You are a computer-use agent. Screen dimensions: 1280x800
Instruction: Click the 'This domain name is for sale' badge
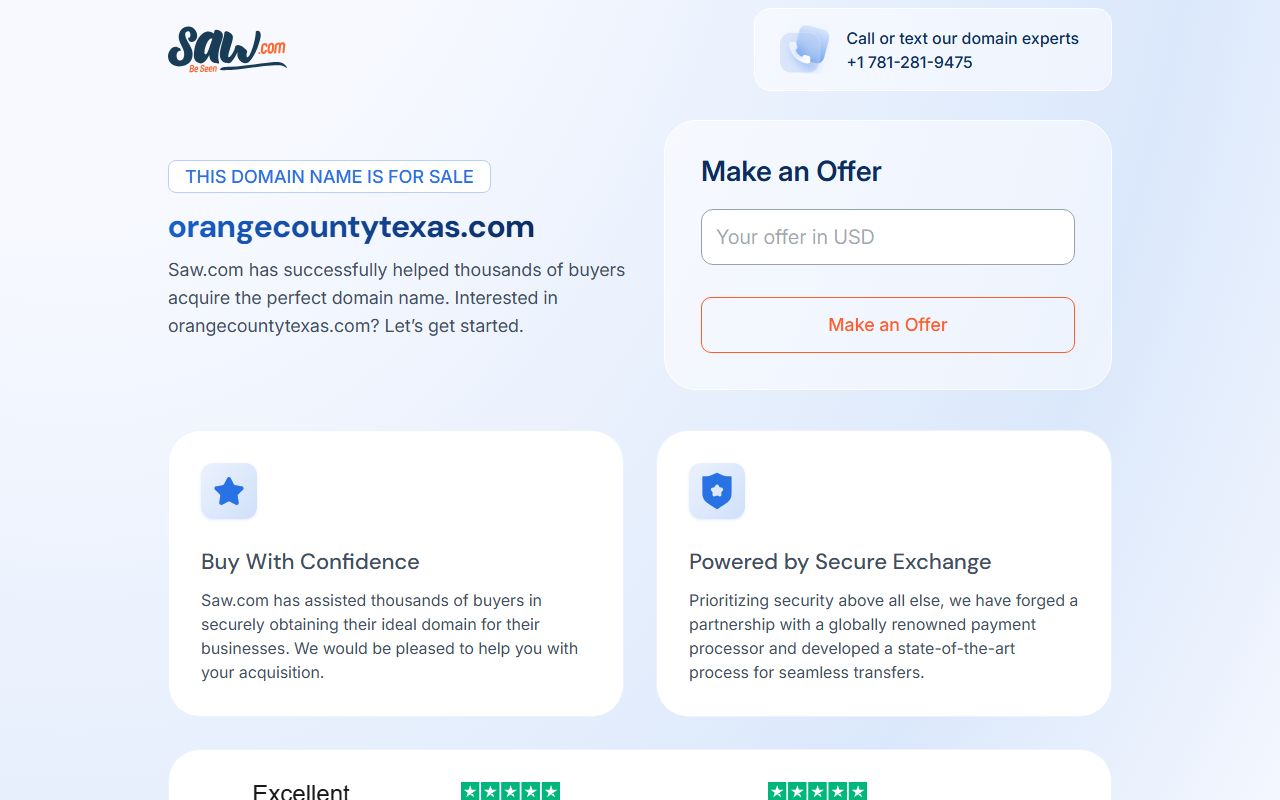pyautogui.click(x=329, y=176)
